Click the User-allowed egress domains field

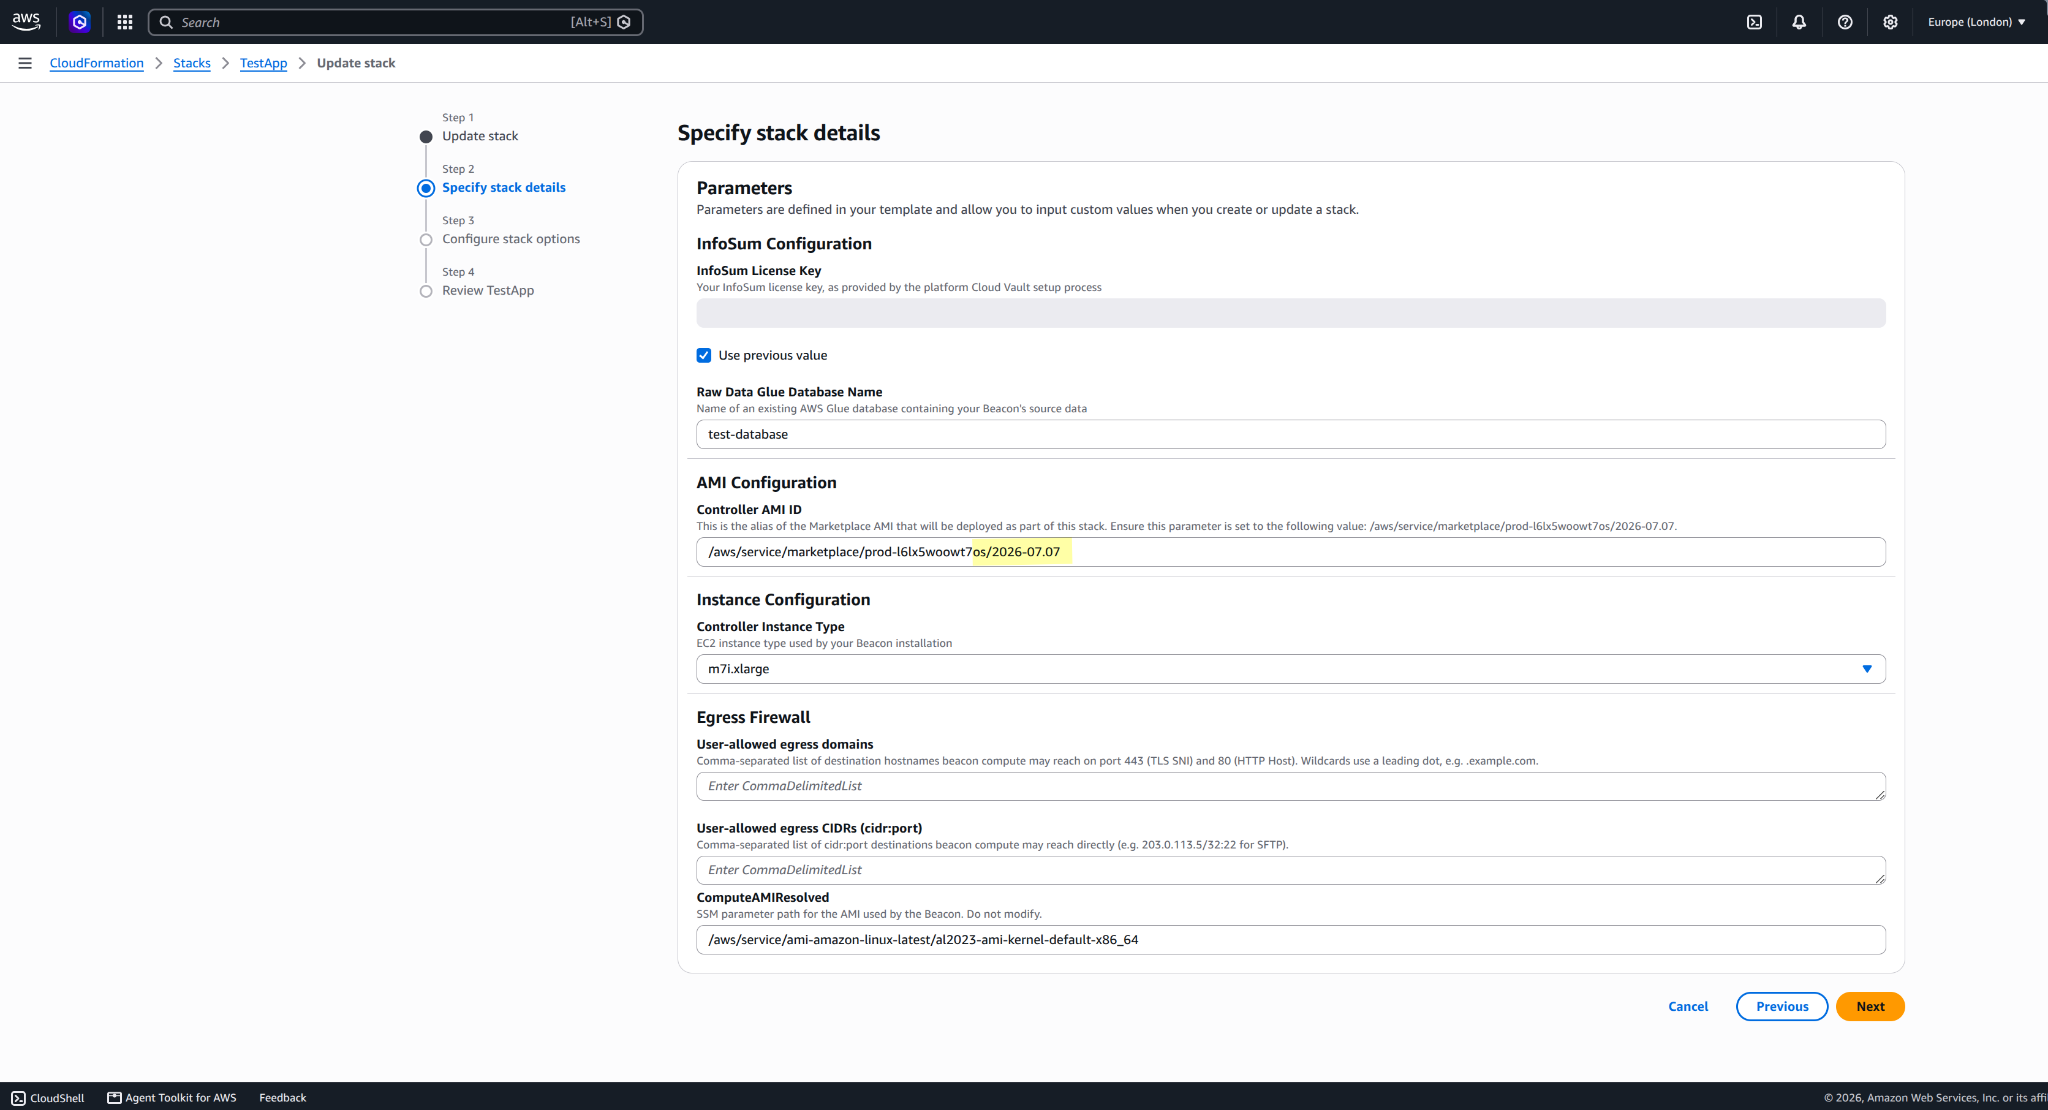pyautogui.click(x=1291, y=786)
